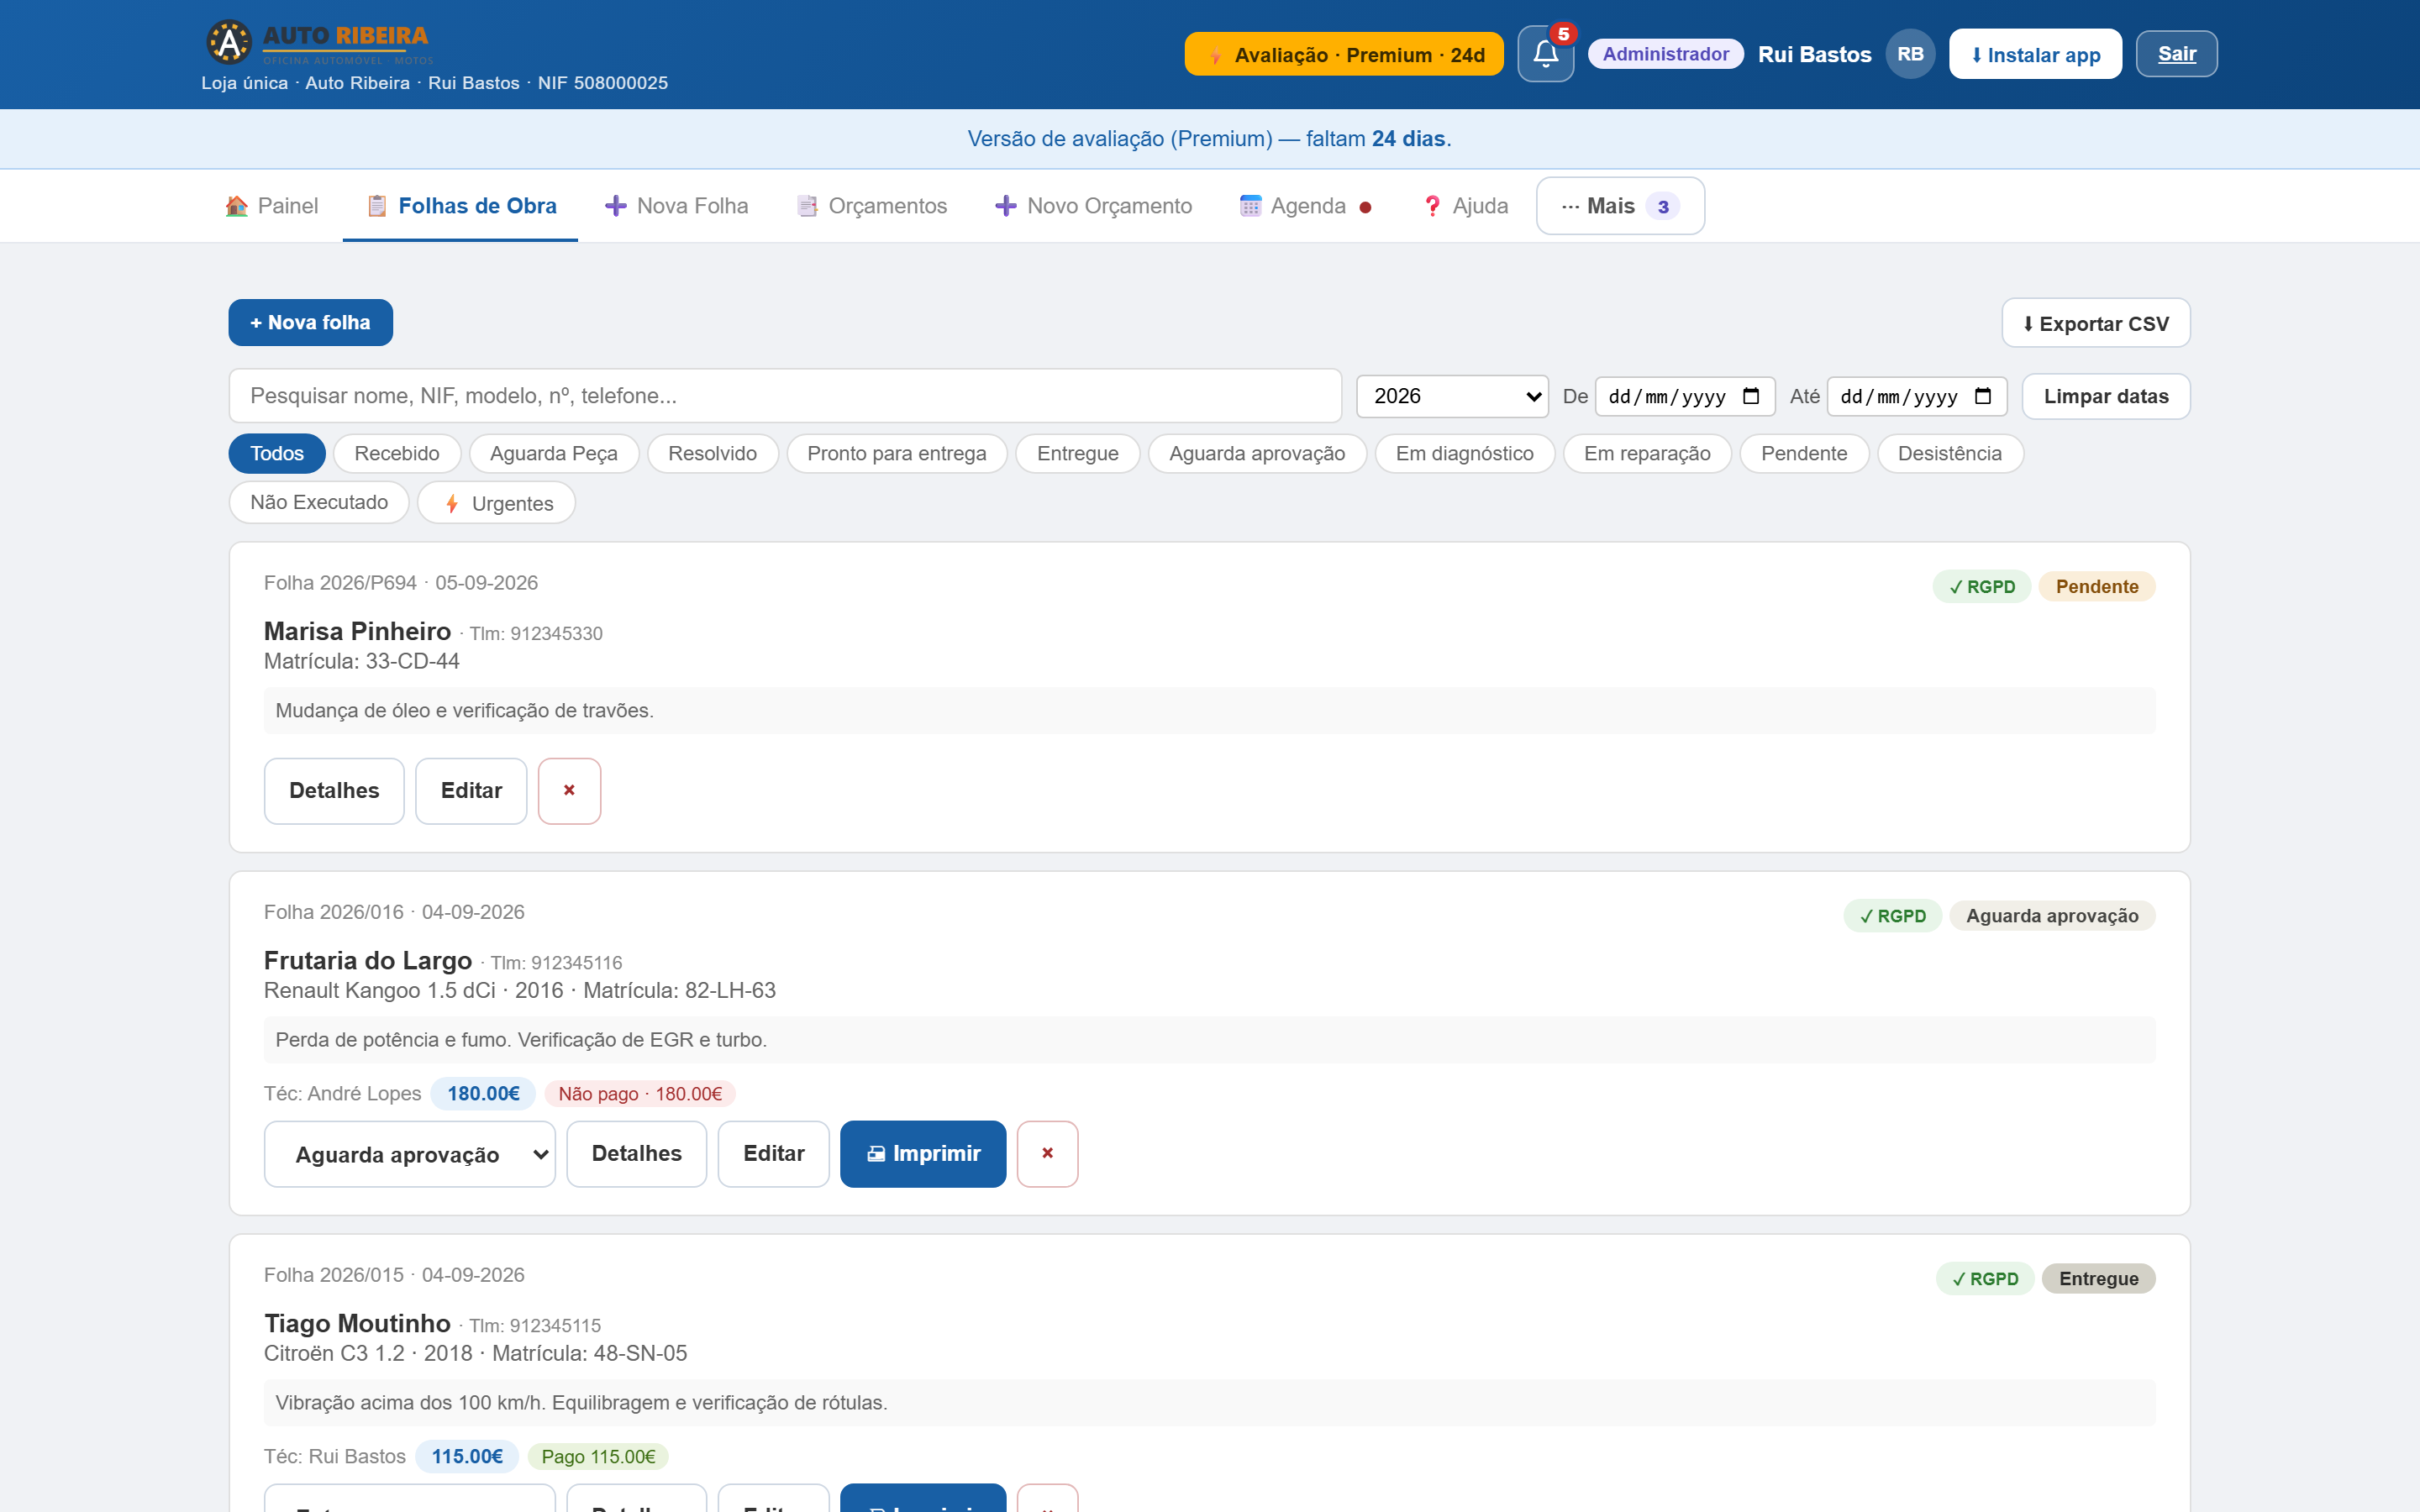
Task: Open Aguarda aprovação status dropdown on Frutaria card
Action: (x=410, y=1154)
